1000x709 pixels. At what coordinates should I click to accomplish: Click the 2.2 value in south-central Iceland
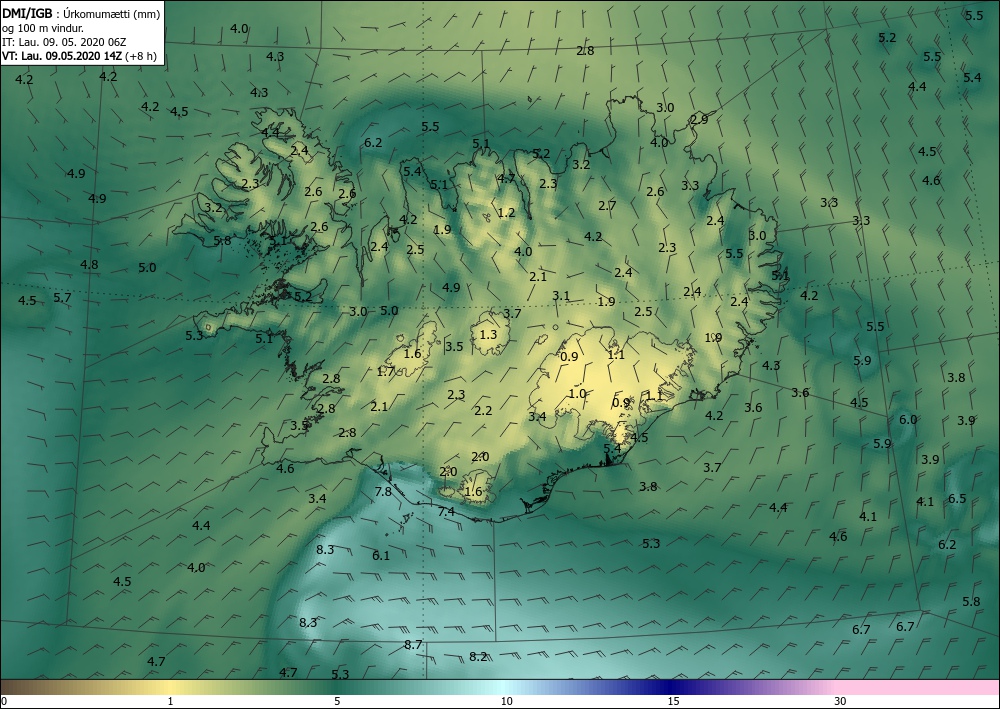(483, 411)
